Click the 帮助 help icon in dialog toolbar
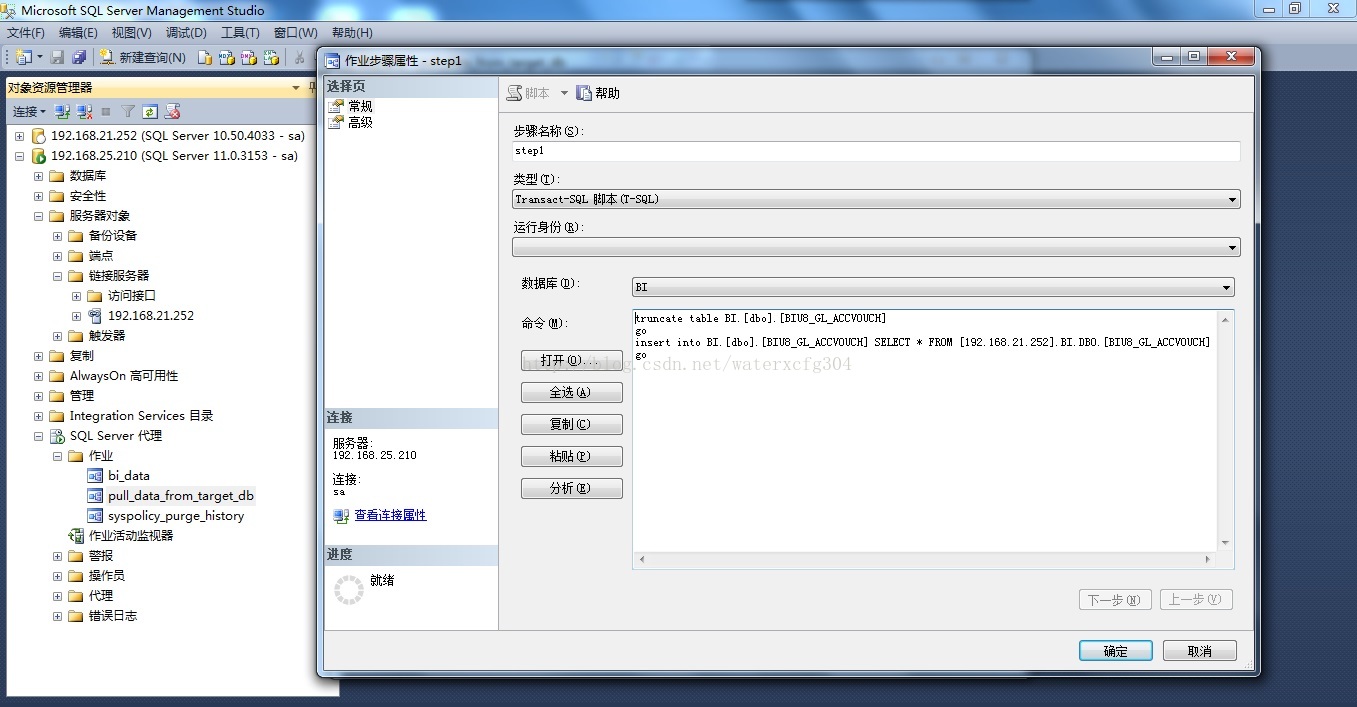The height and width of the screenshot is (707, 1357). click(x=584, y=93)
